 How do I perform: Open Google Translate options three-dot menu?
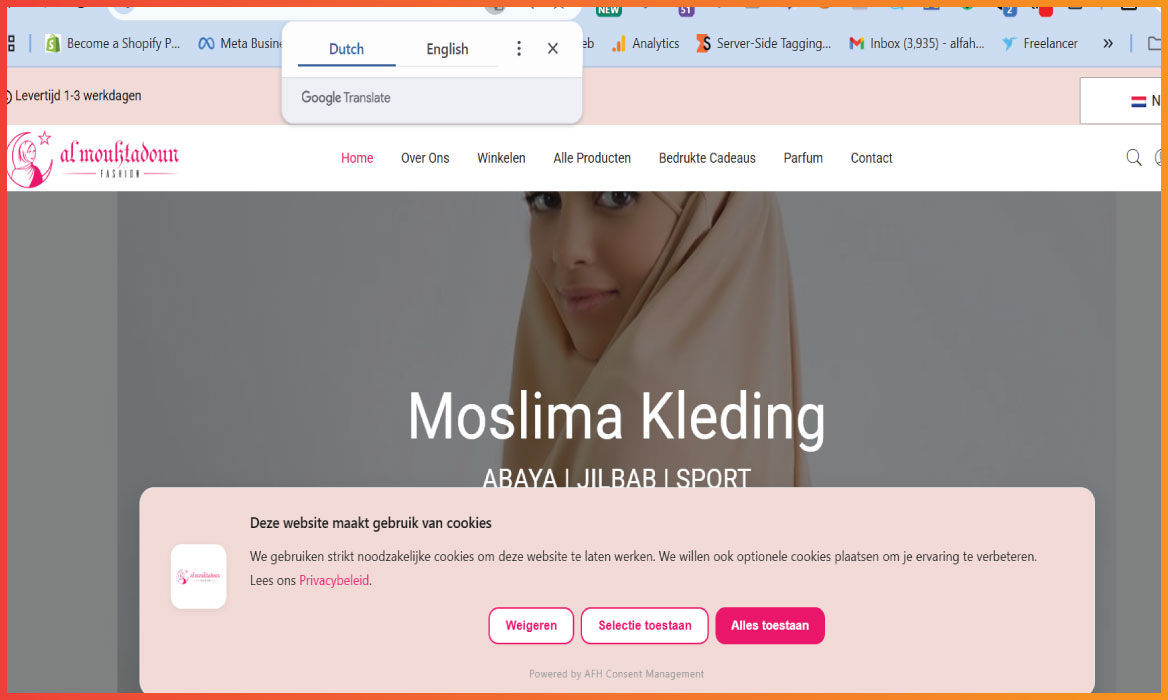point(518,49)
